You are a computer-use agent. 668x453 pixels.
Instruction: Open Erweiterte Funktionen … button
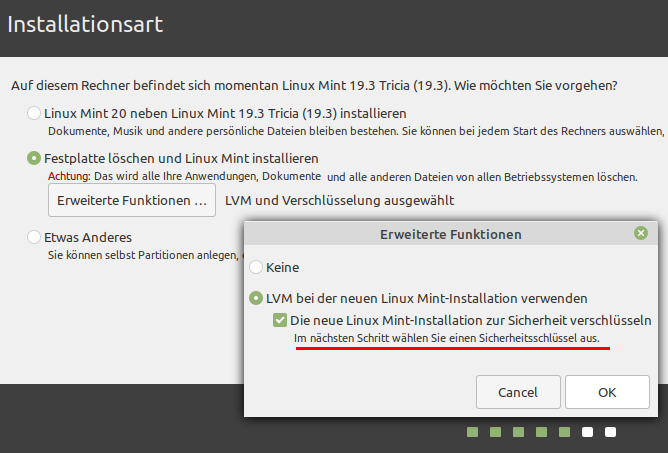(x=132, y=200)
